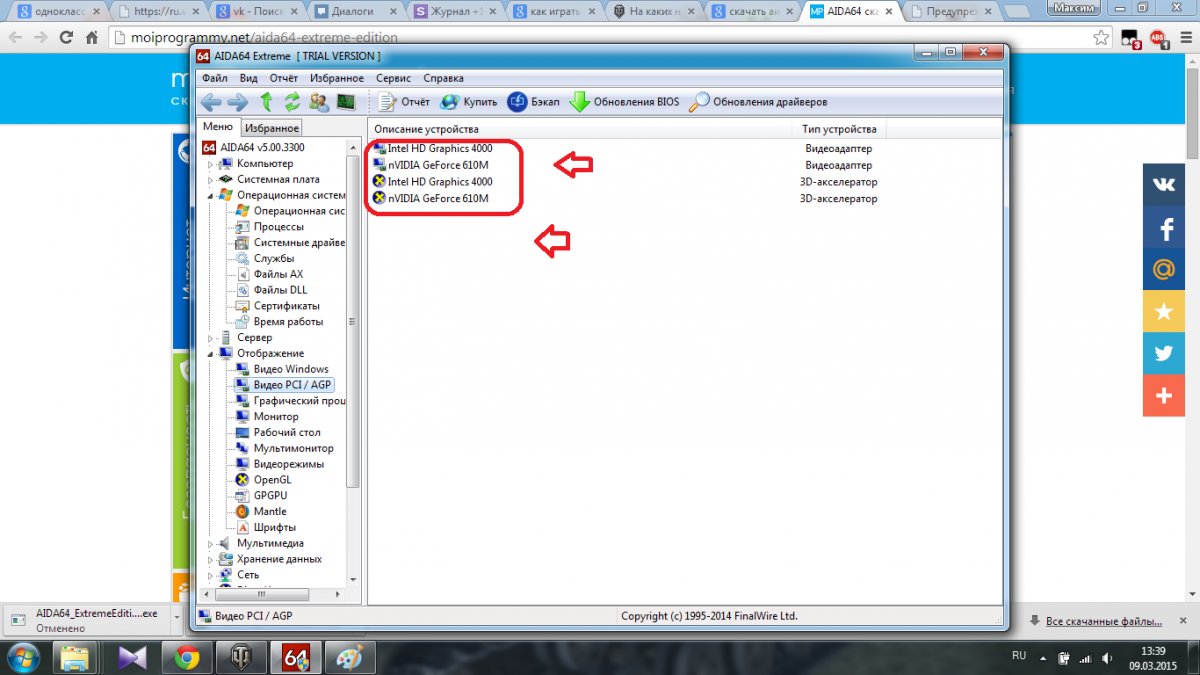Select Время работы in the tree

point(288,322)
